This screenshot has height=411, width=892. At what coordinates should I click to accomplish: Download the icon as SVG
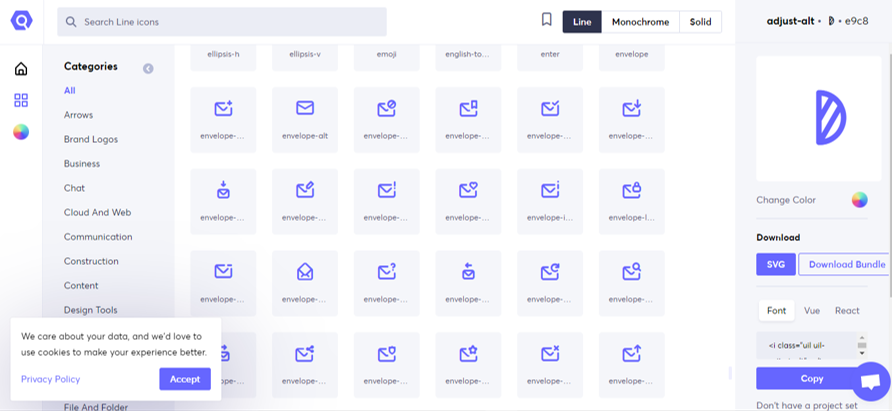click(x=776, y=265)
